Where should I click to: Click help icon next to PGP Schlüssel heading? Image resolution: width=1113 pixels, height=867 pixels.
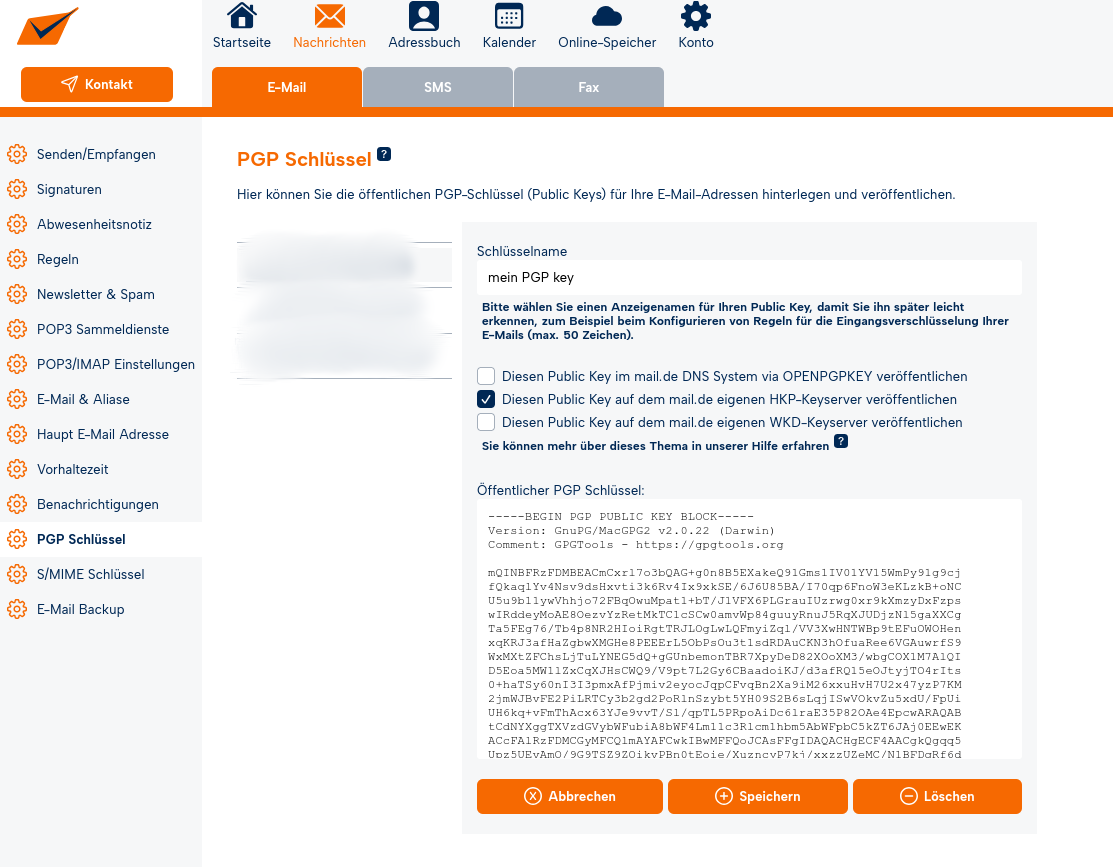[384, 155]
